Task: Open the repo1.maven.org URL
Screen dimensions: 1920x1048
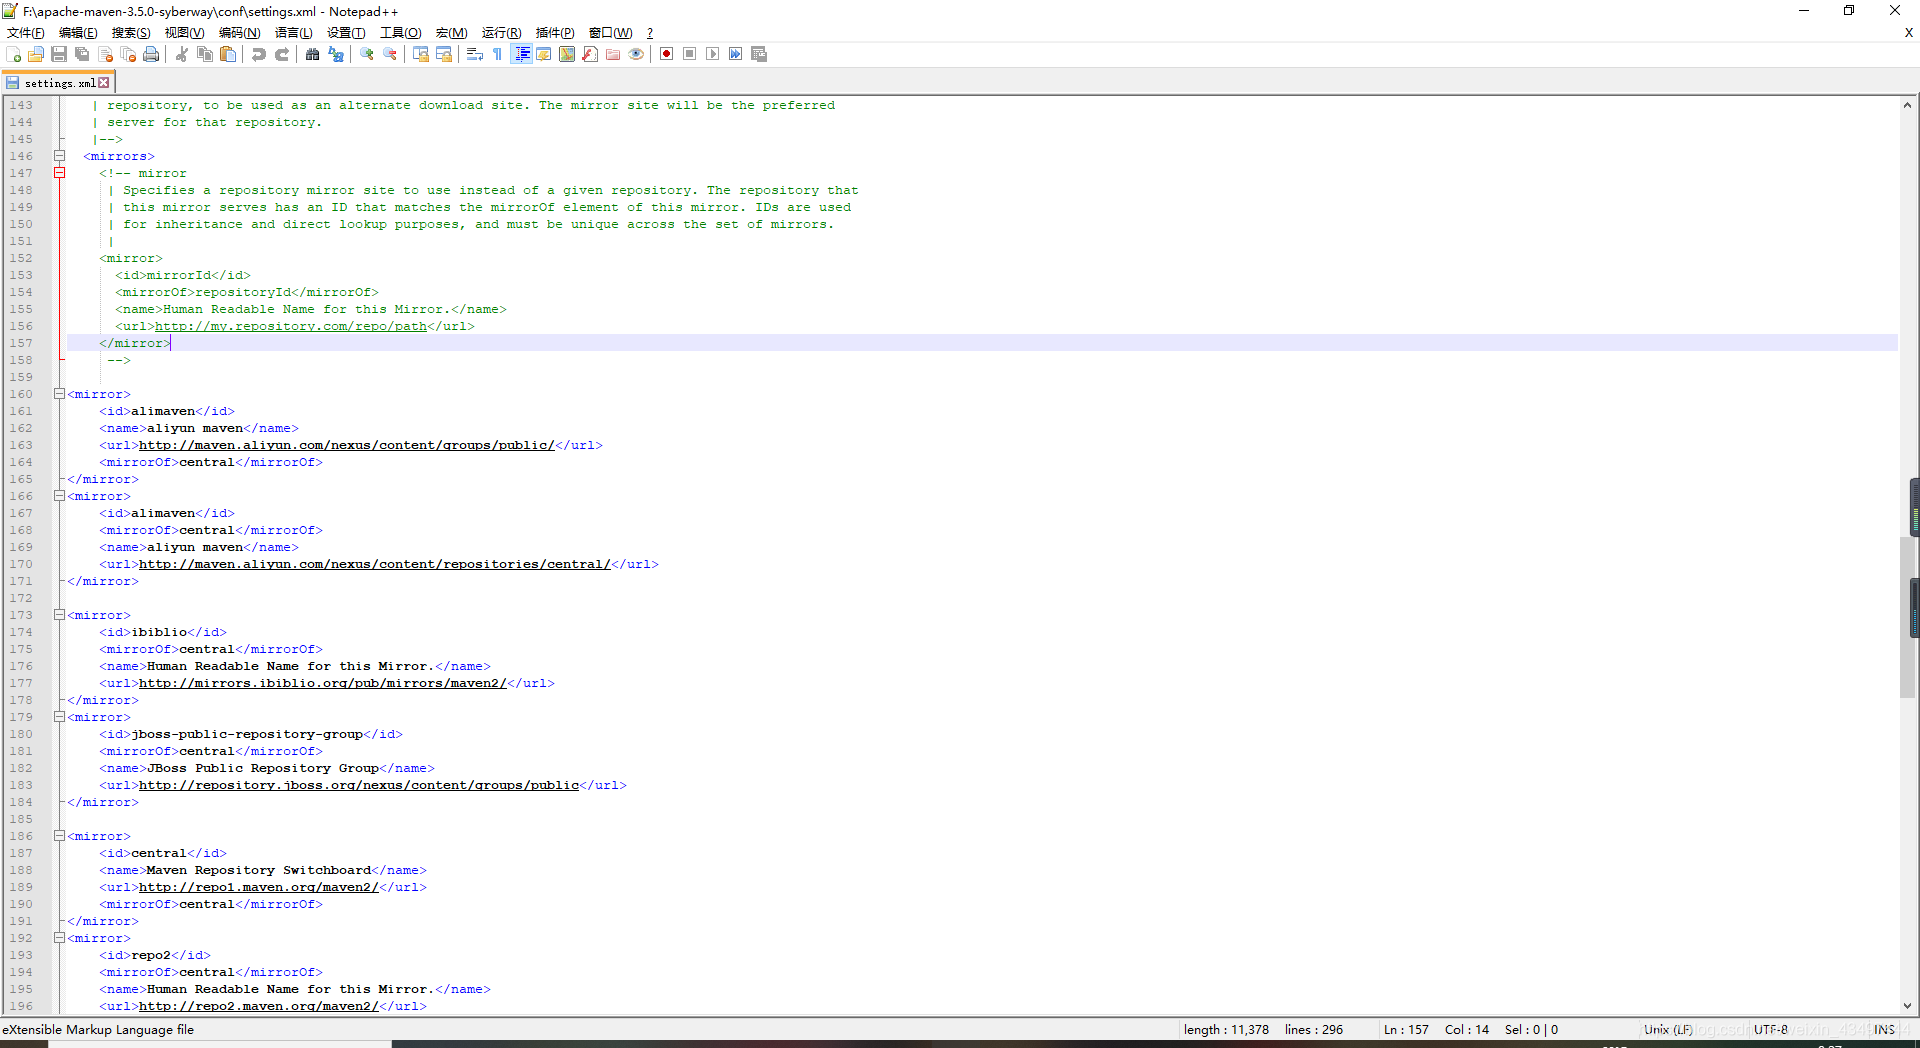Action: click(x=258, y=887)
